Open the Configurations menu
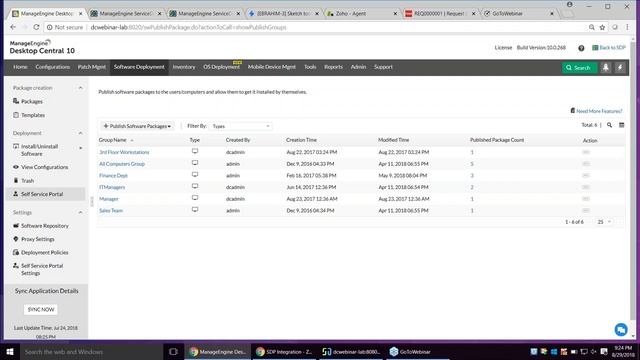 (x=52, y=67)
